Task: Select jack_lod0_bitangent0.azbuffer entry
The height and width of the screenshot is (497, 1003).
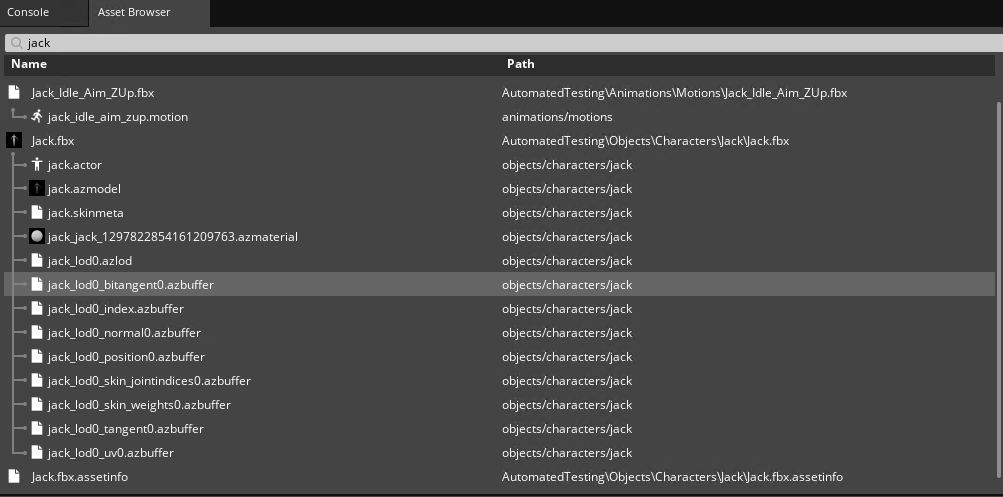Action: [x=130, y=285]
